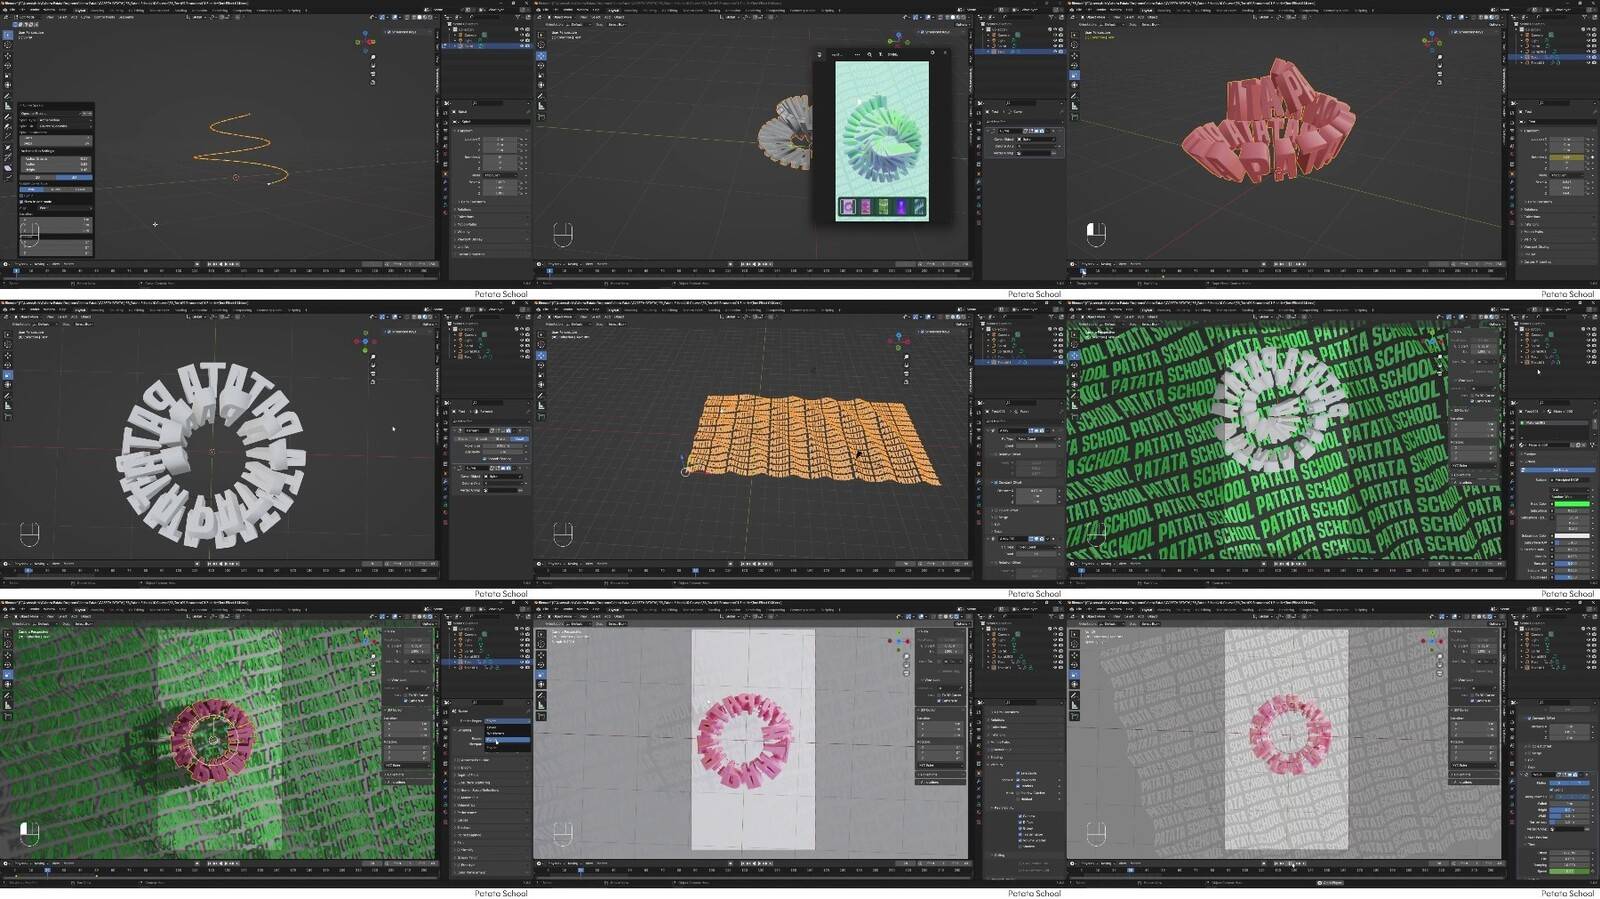Toggle the 'Show in edit mode' checkbox
The height and width of the screenshot is (899, 1600).
[22, 201]
